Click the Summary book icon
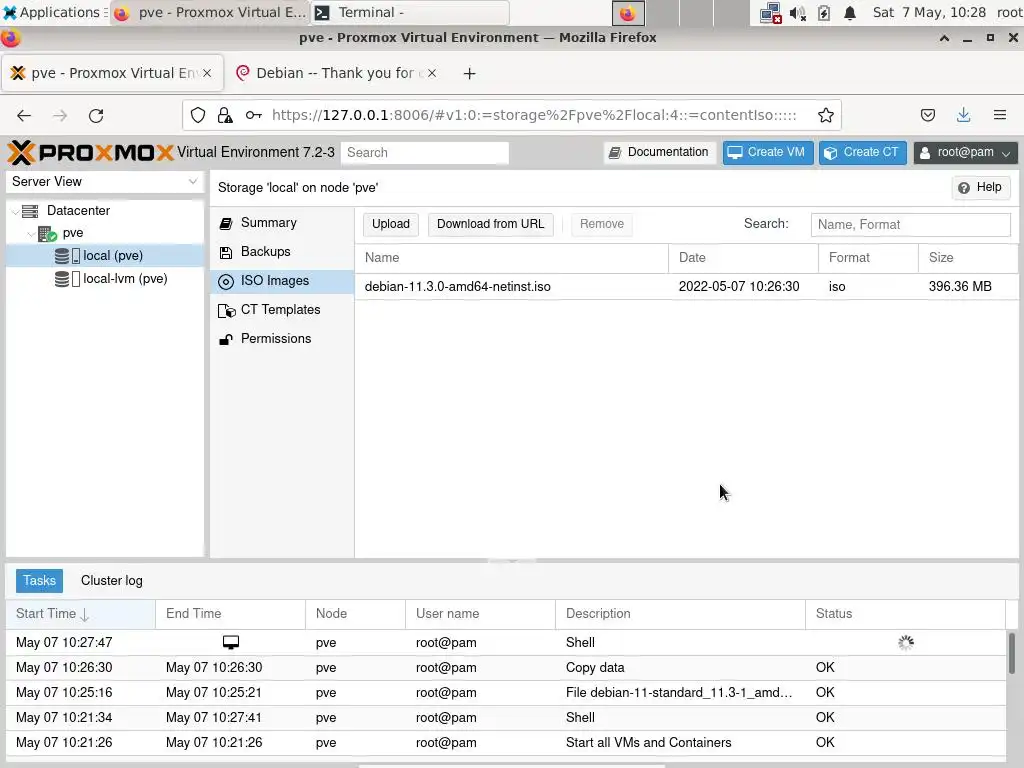Image resolution: width=1024 pixels, height=768 pixels. pyautogui.click(x=226, y=223)
